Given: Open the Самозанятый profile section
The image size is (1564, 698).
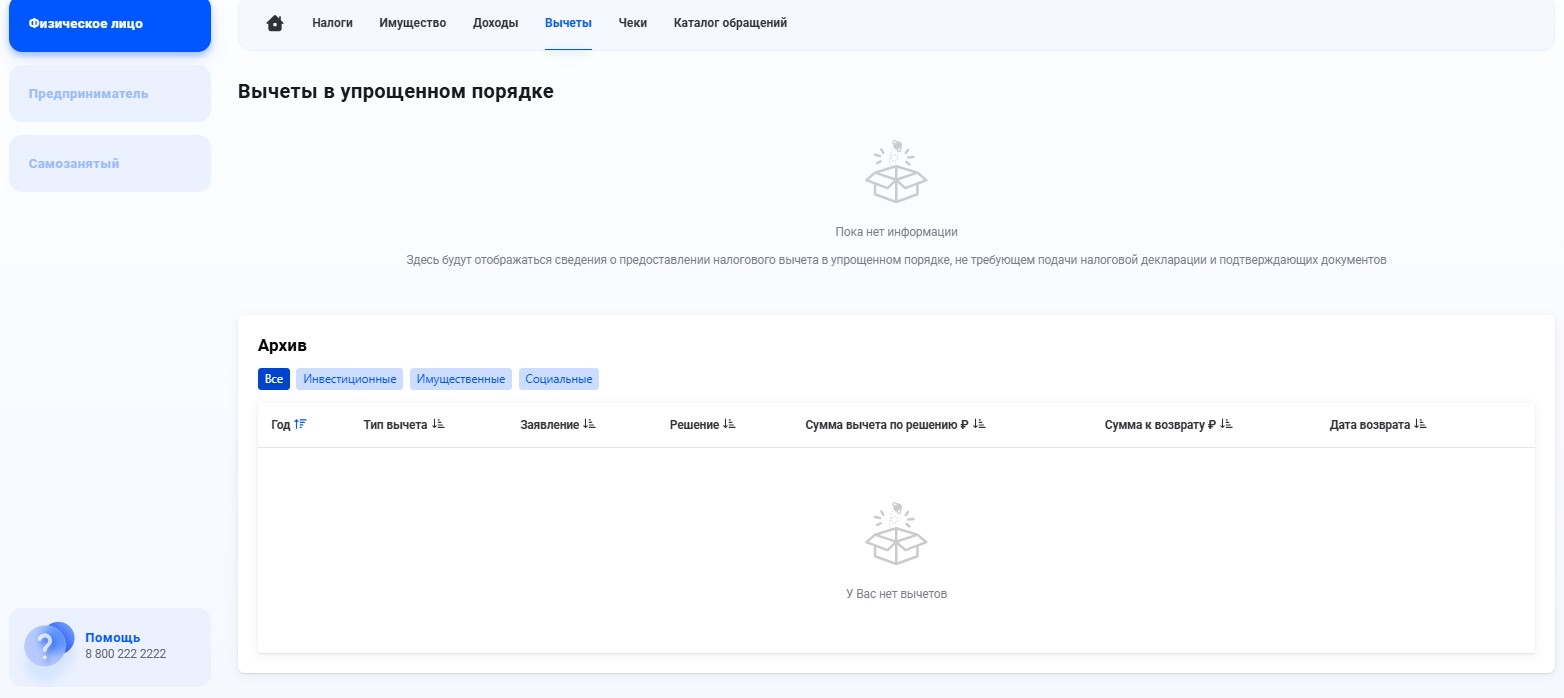Looking at the screenshot, I should point(110,162).
